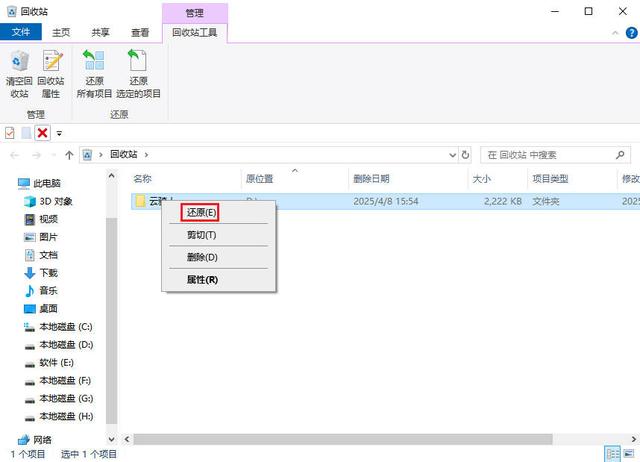
Task: Click the recycle bin icon in address bar
Action: 87,155
